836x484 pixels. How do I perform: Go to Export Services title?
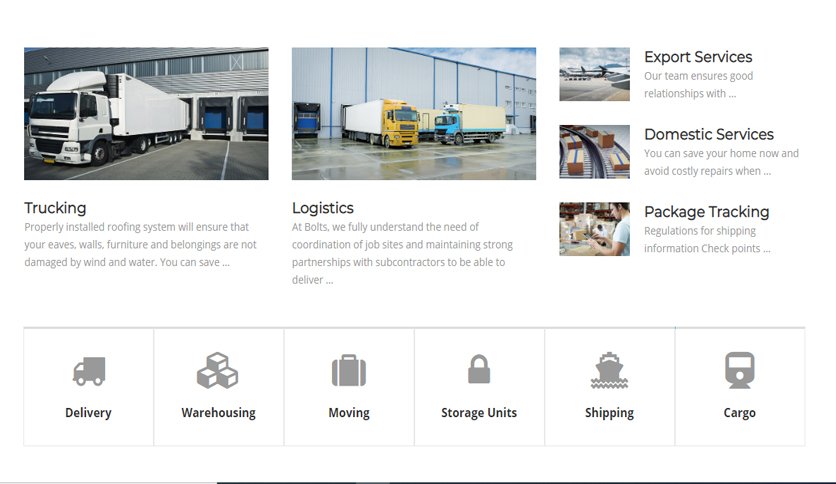(698, 57)
